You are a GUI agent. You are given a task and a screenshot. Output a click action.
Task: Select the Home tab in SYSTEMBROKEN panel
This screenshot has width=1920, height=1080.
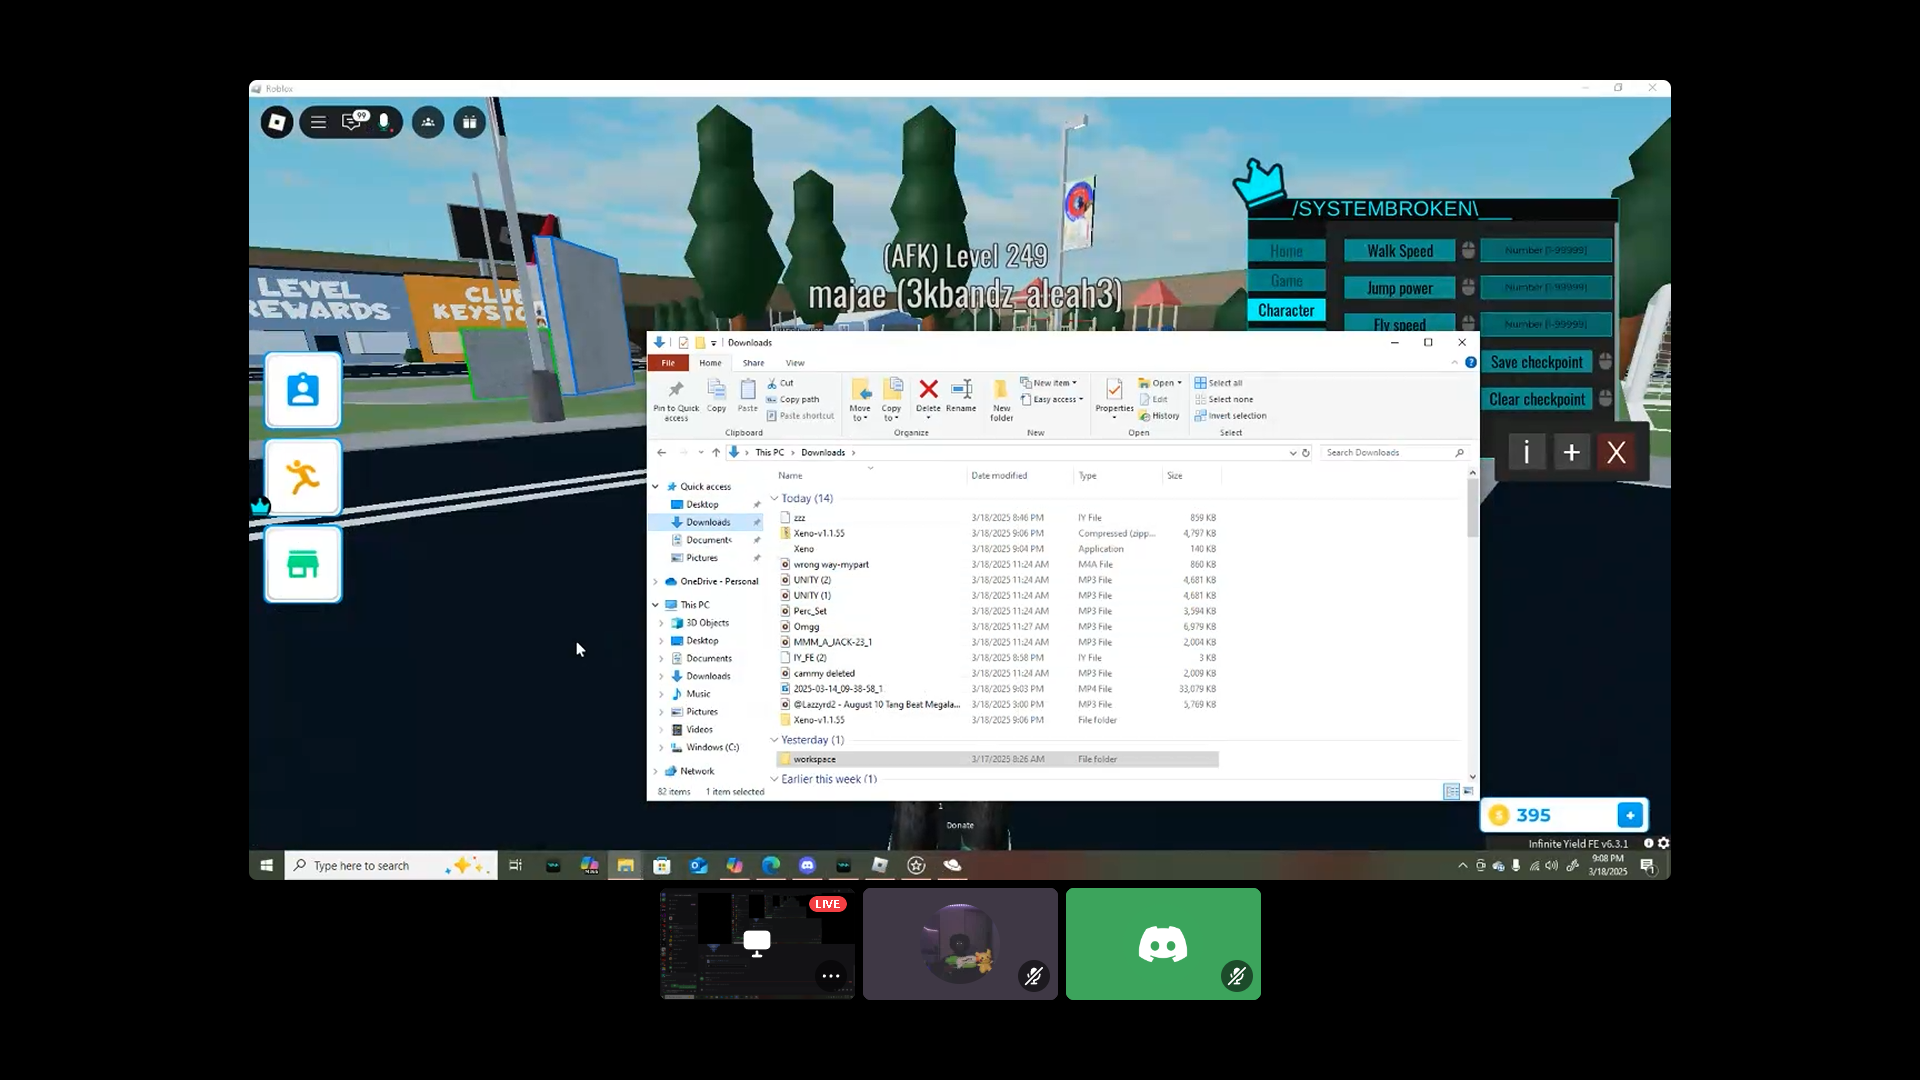(x=1286, y=251)
